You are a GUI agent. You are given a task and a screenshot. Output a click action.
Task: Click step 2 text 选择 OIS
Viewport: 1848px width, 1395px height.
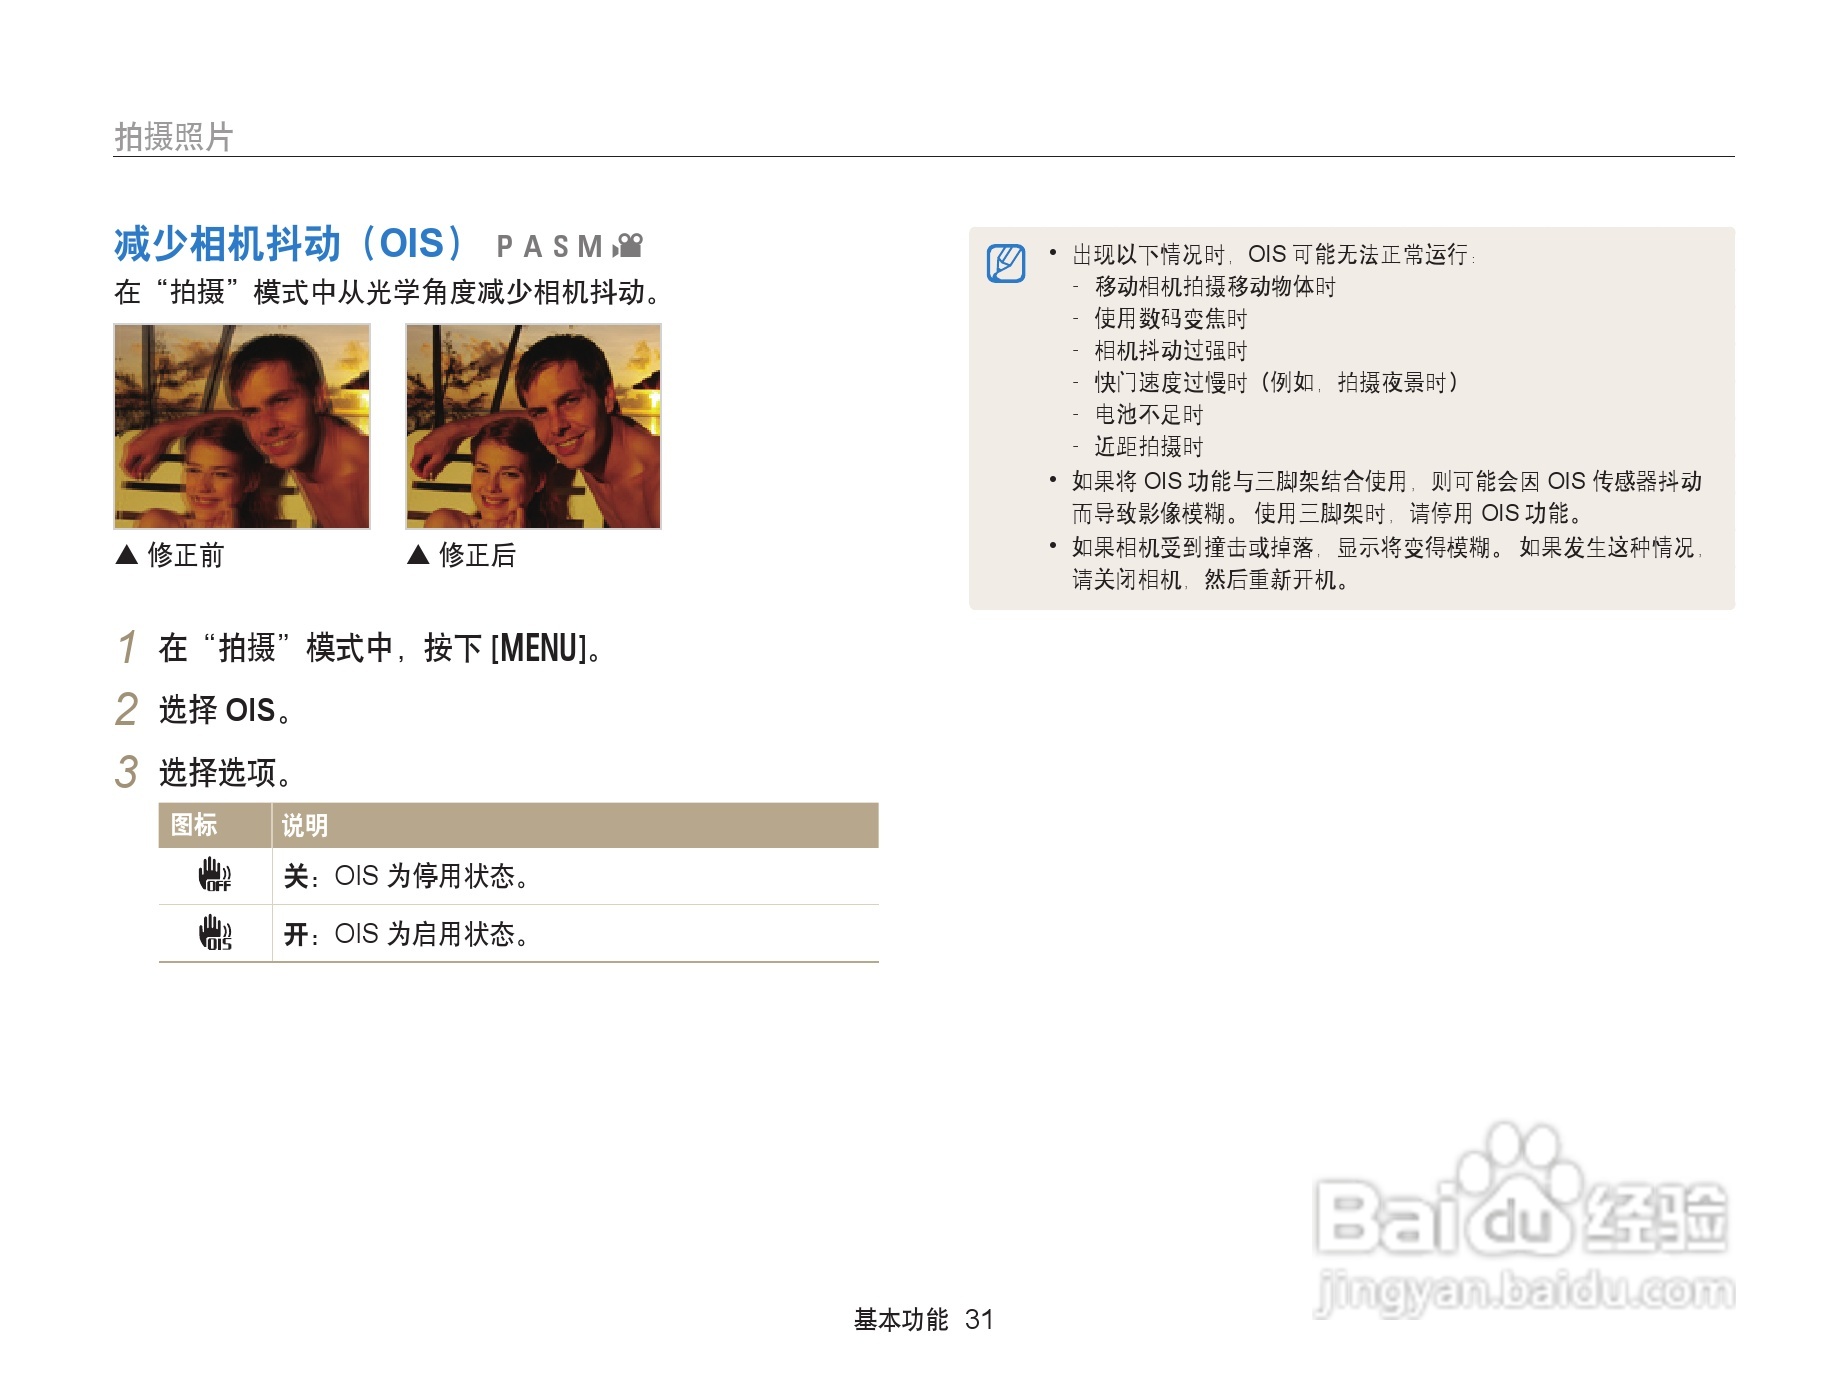tap(226, 710)
